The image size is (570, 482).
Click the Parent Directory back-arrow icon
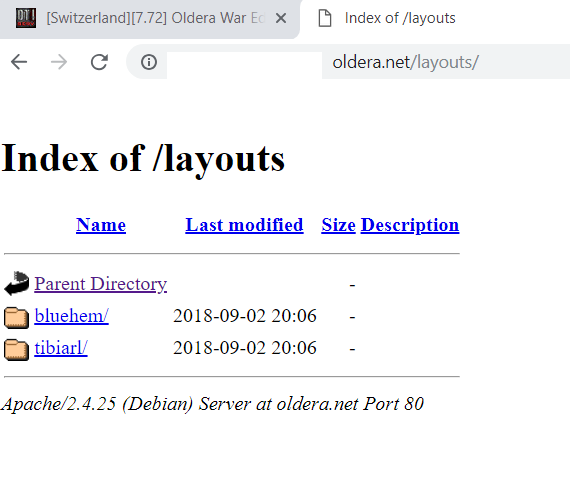(16, 283)
